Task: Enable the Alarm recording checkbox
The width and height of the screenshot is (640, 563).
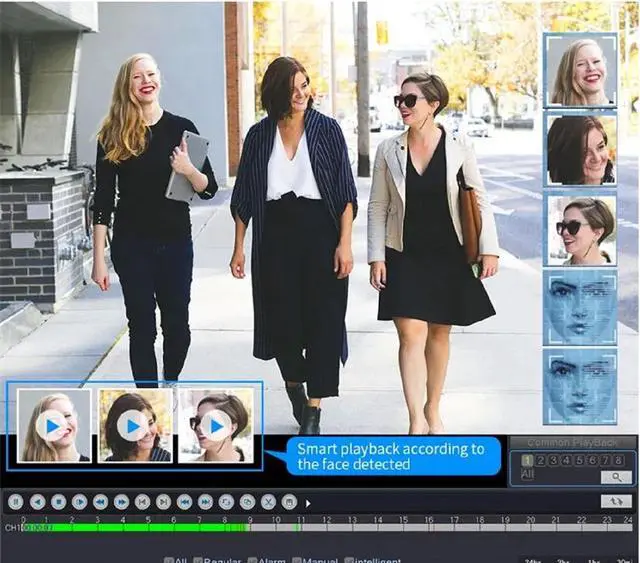Action: [253, 561]
